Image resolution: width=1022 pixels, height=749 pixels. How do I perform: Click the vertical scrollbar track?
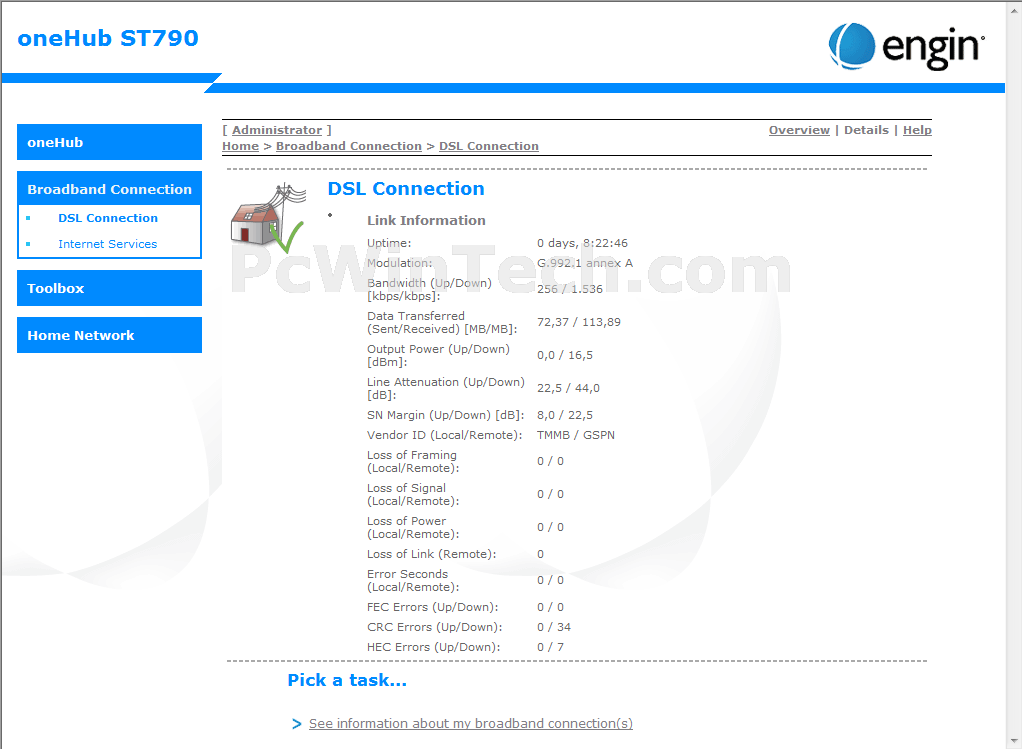(1014, 378)
